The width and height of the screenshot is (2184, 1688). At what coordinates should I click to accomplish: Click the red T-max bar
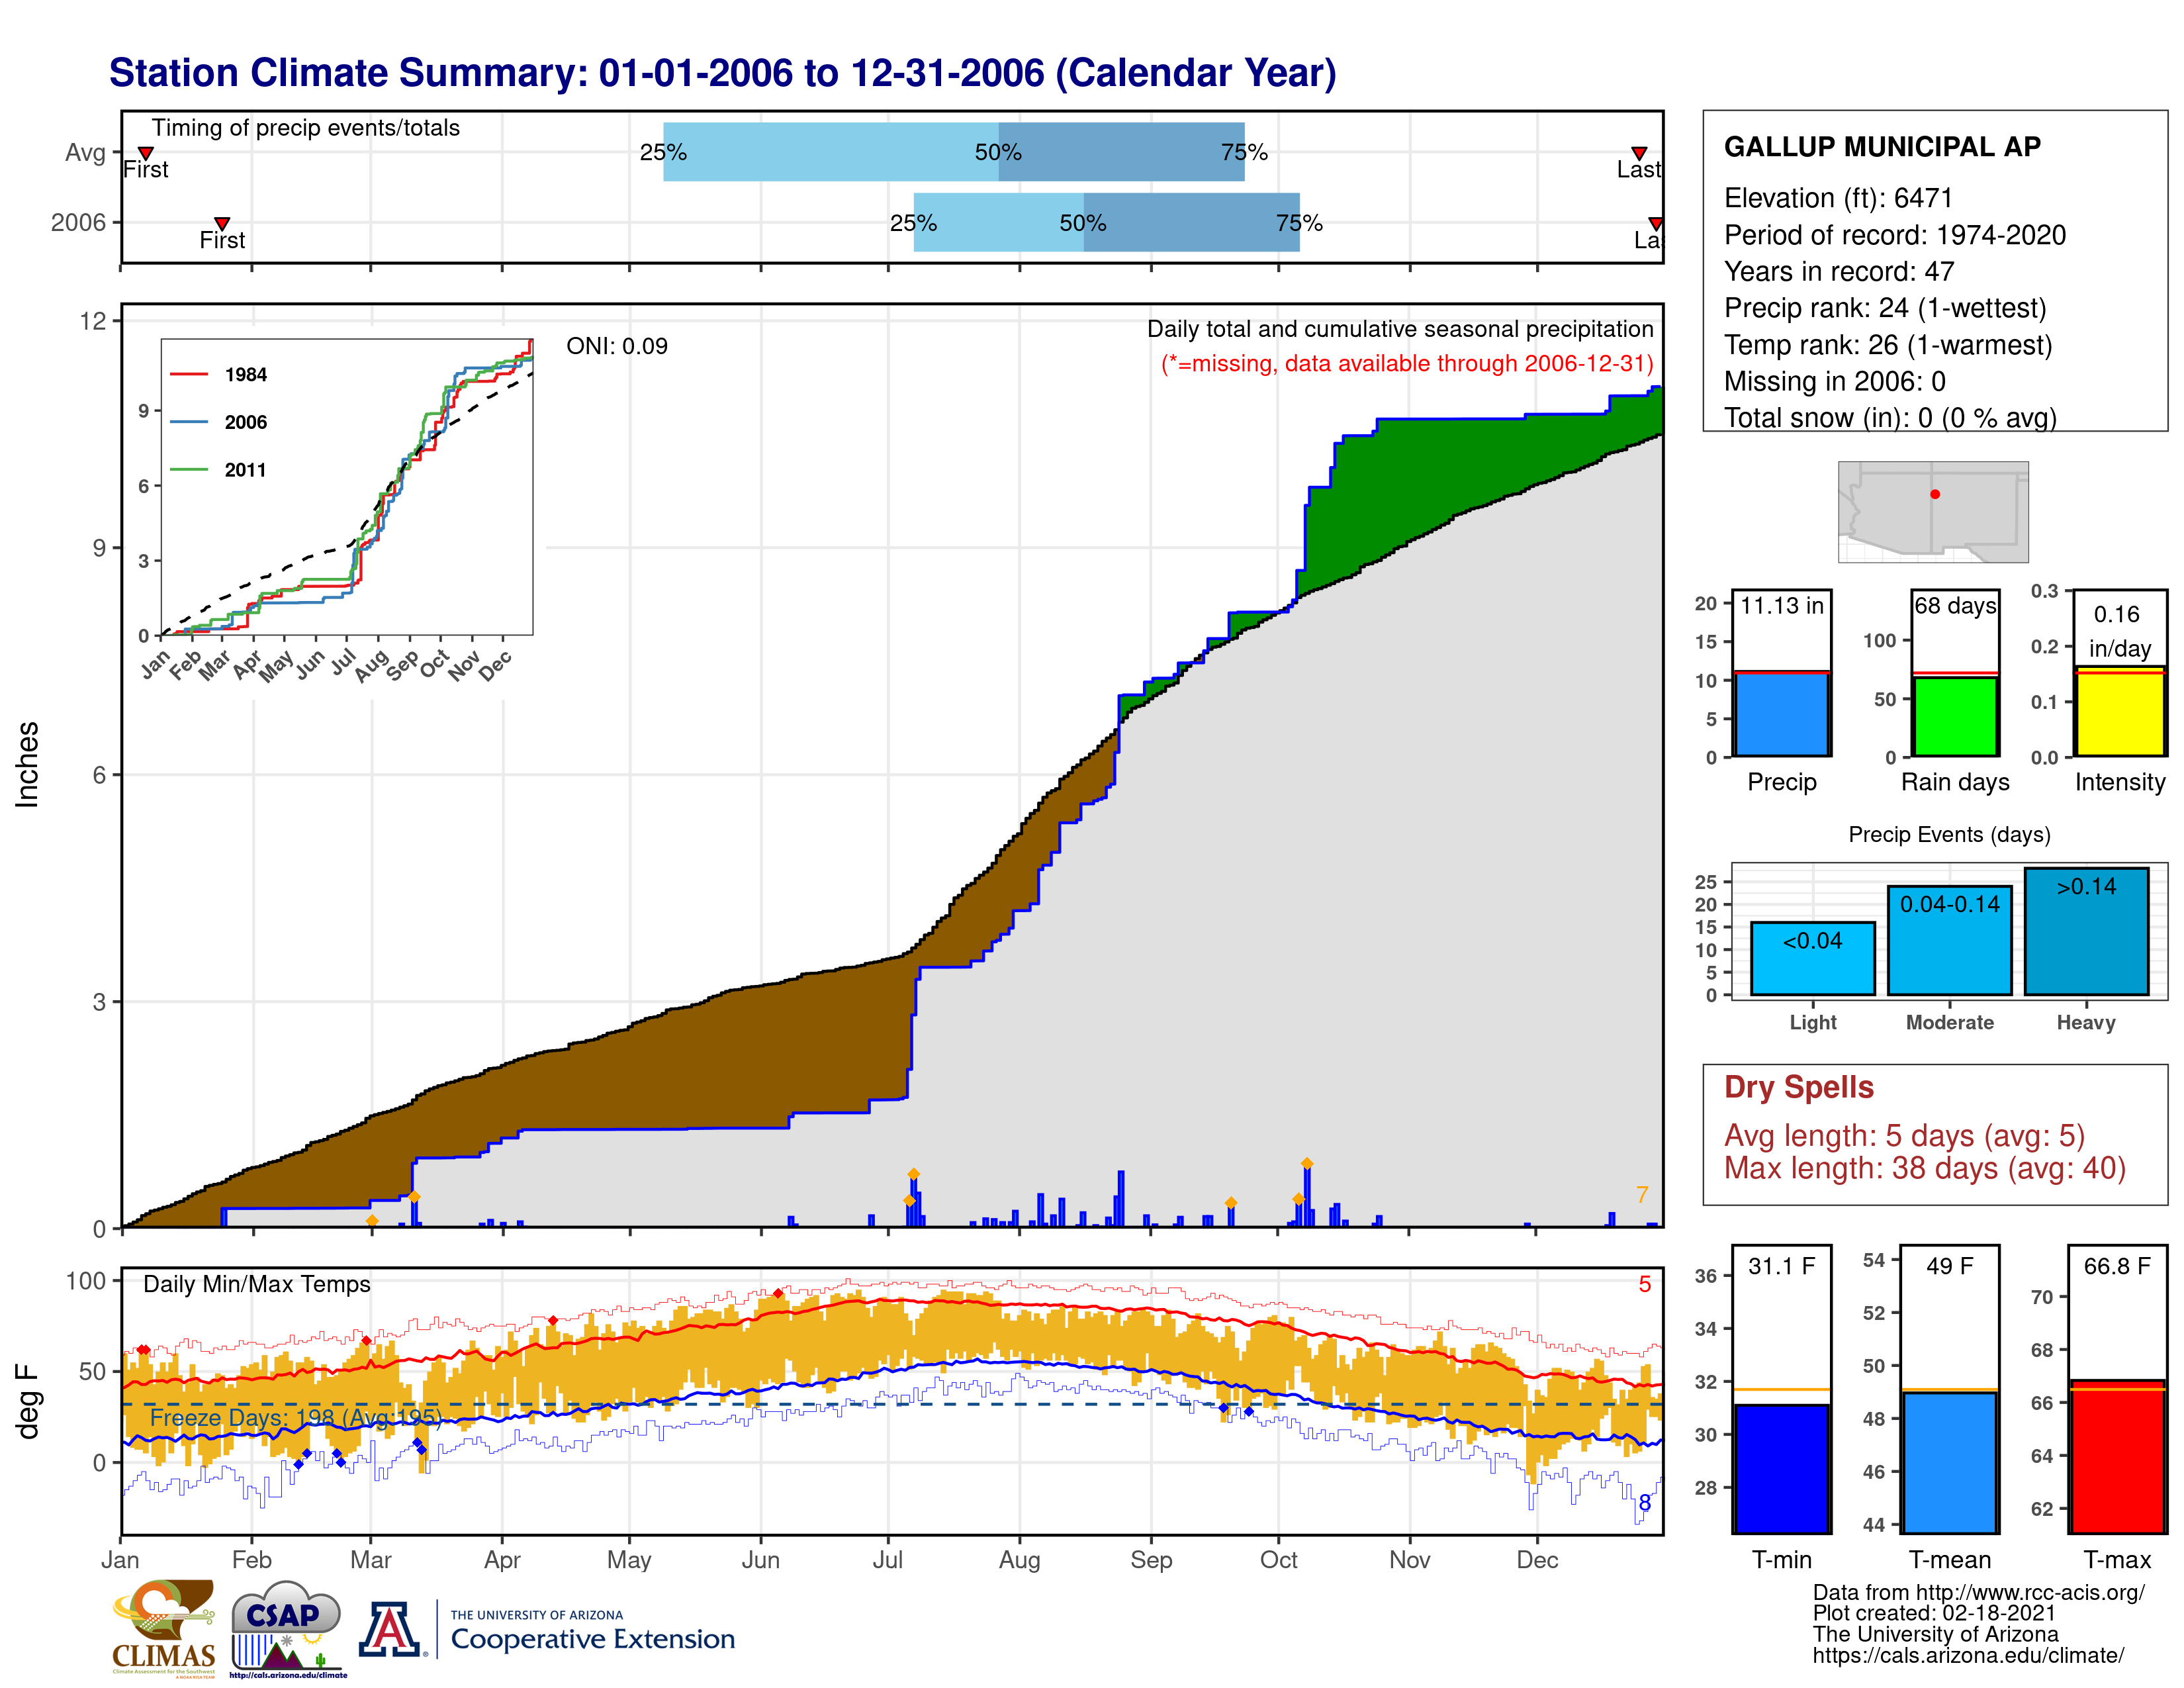tap(2117, 1456)
